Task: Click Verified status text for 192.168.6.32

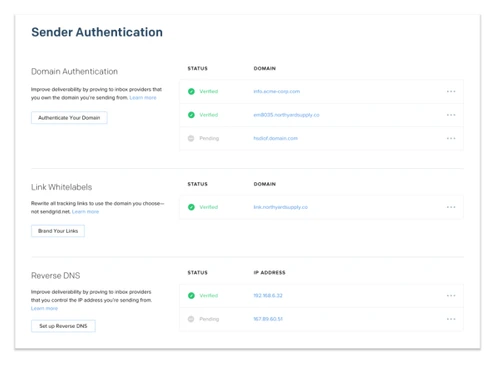Action: click(209, 296)
